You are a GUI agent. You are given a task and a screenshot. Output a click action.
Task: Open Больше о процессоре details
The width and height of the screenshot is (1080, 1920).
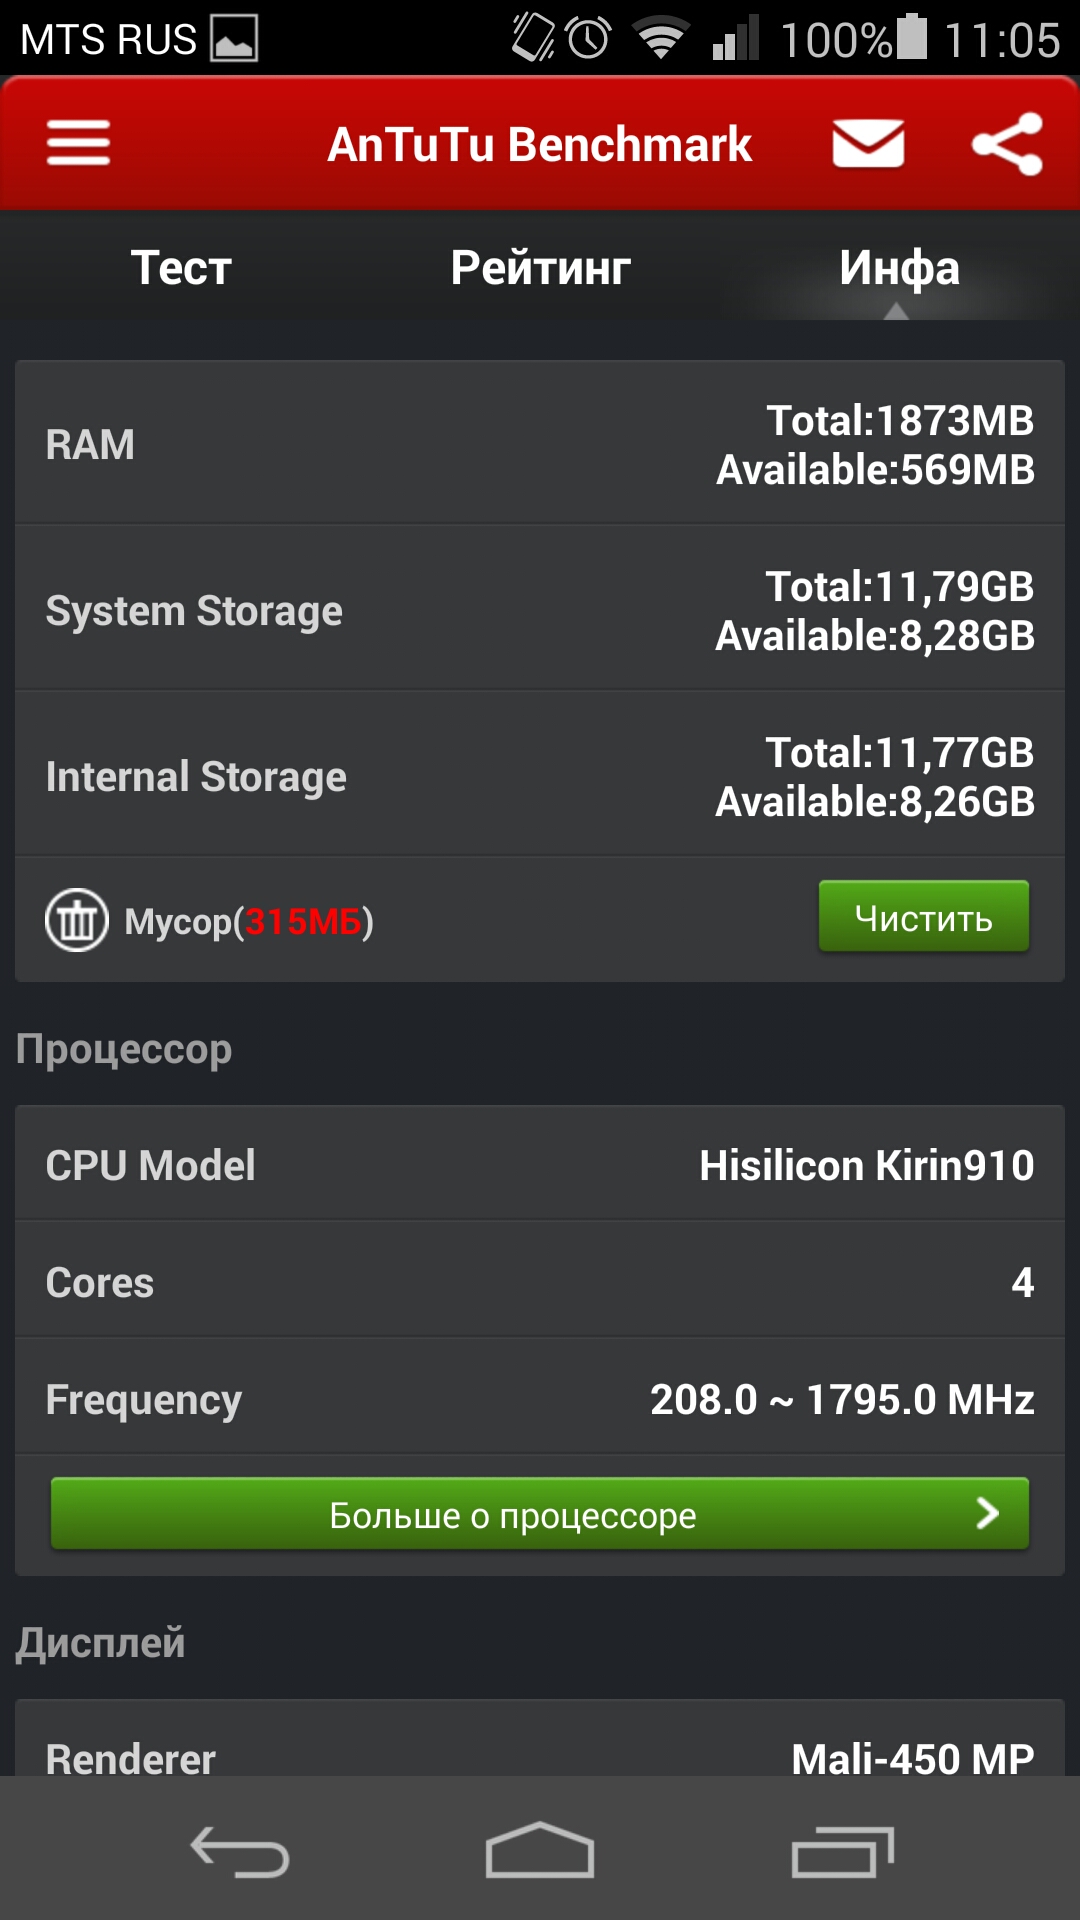click(x=540, y=1514)
